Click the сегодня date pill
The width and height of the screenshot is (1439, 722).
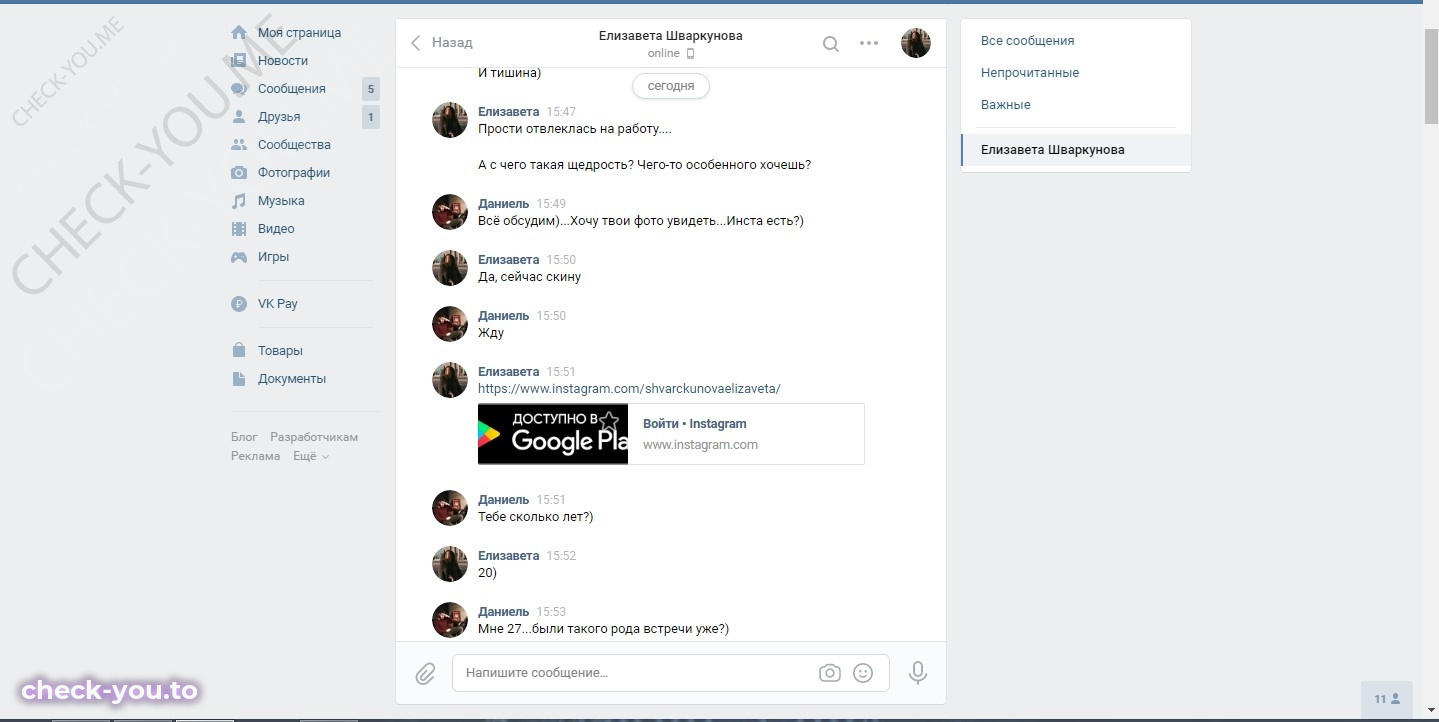(x=671, y=86)
